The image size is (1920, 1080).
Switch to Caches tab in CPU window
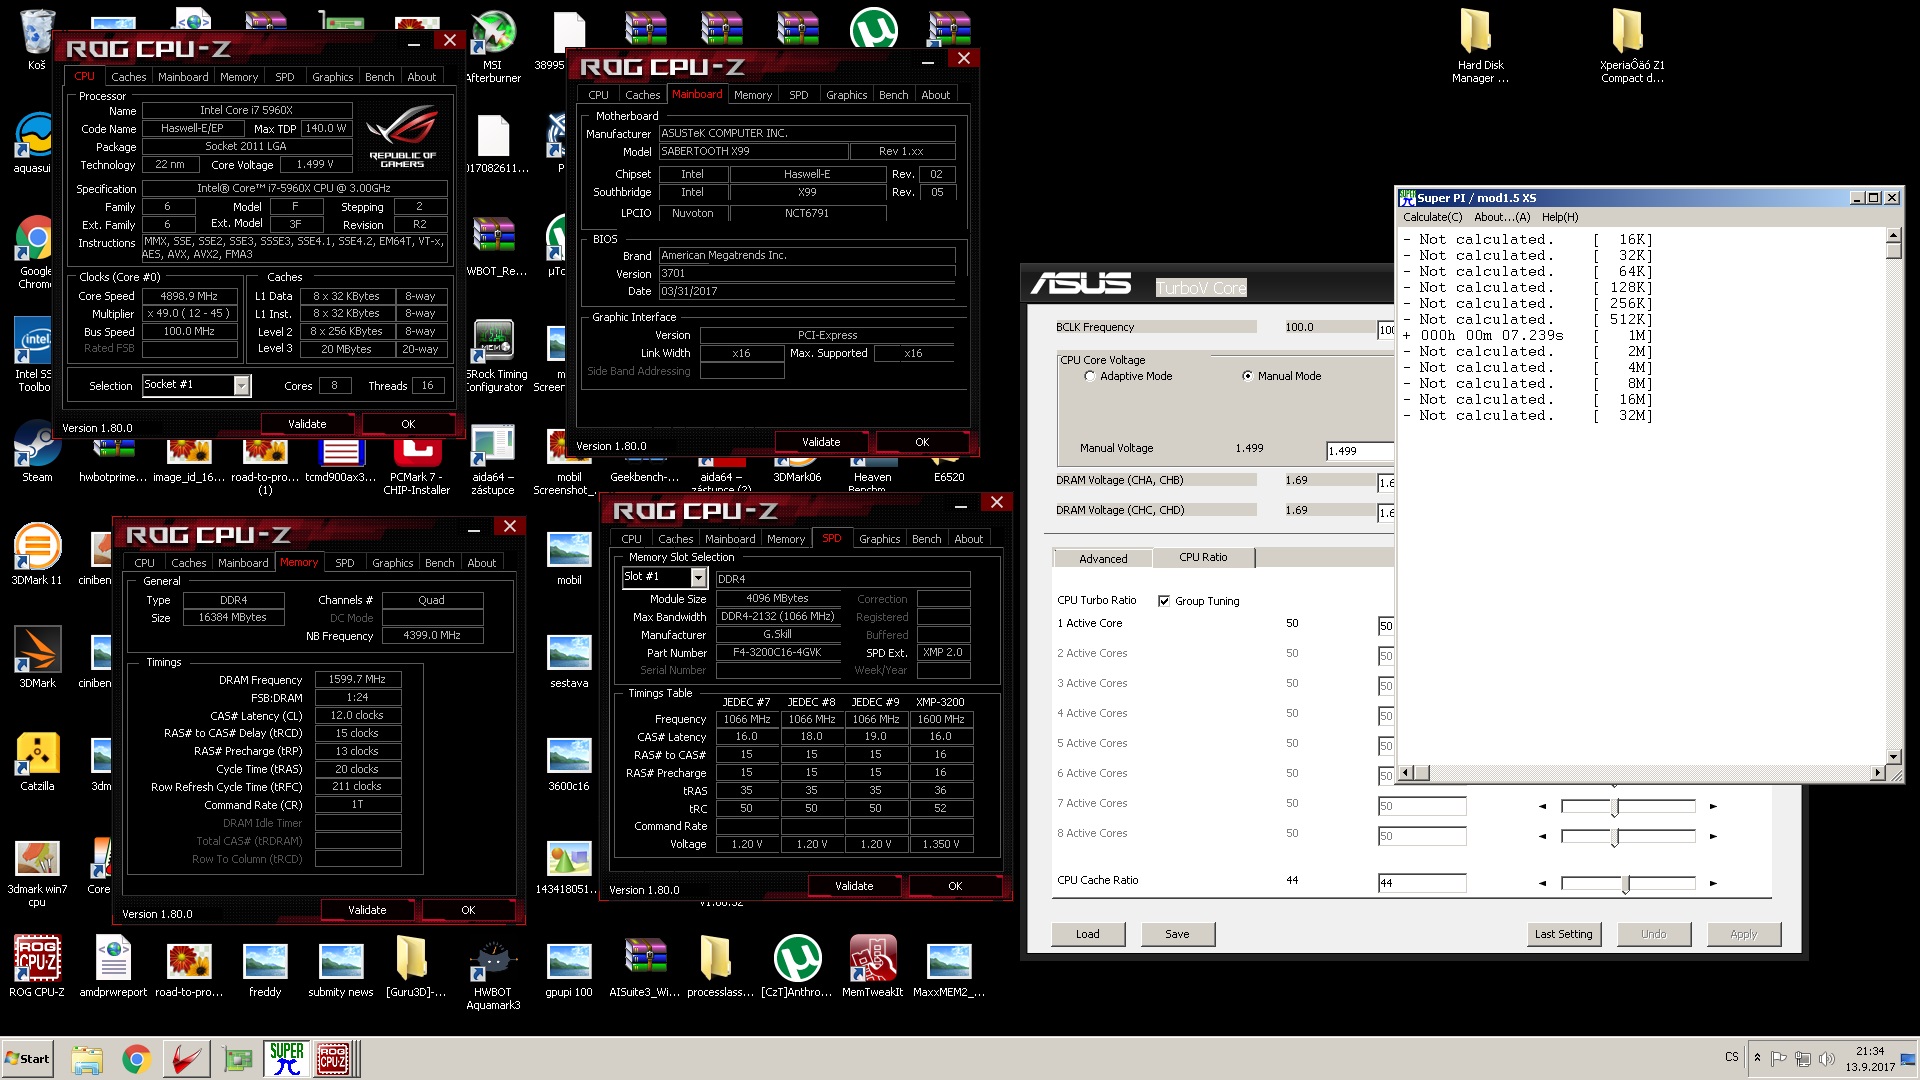tap(128, 76)
